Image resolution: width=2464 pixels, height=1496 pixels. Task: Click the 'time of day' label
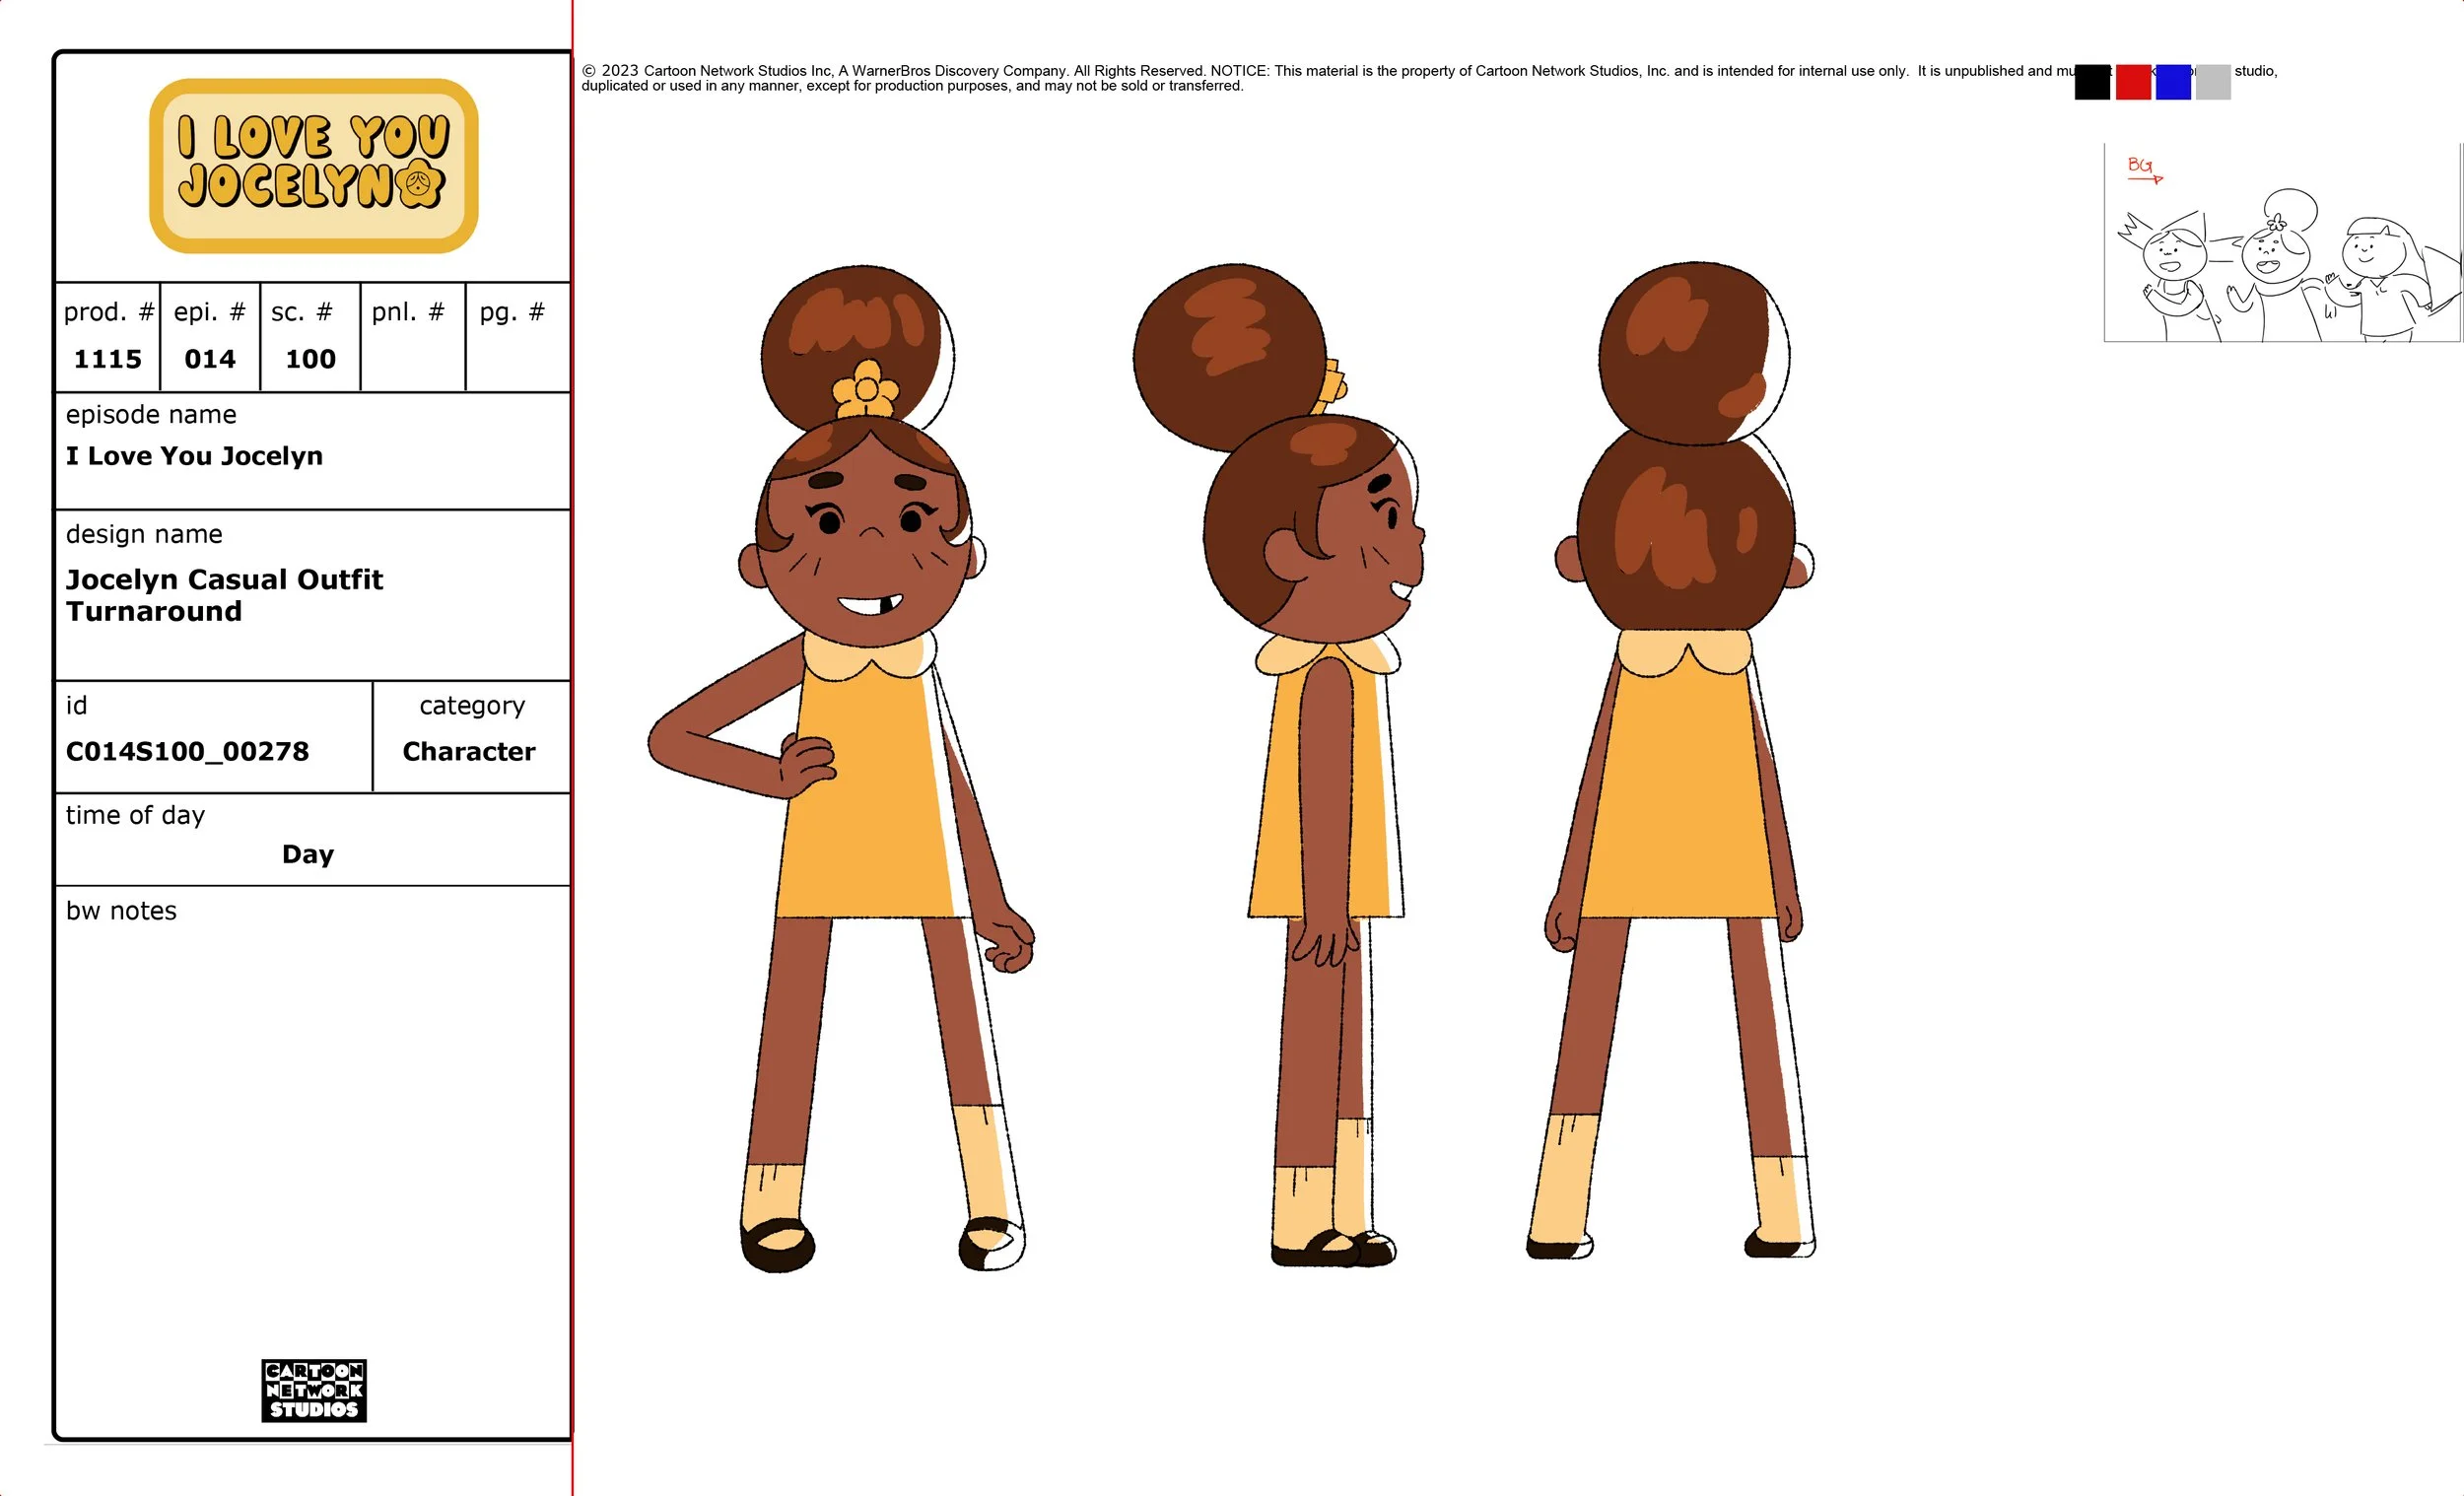(x=135, y=815)
